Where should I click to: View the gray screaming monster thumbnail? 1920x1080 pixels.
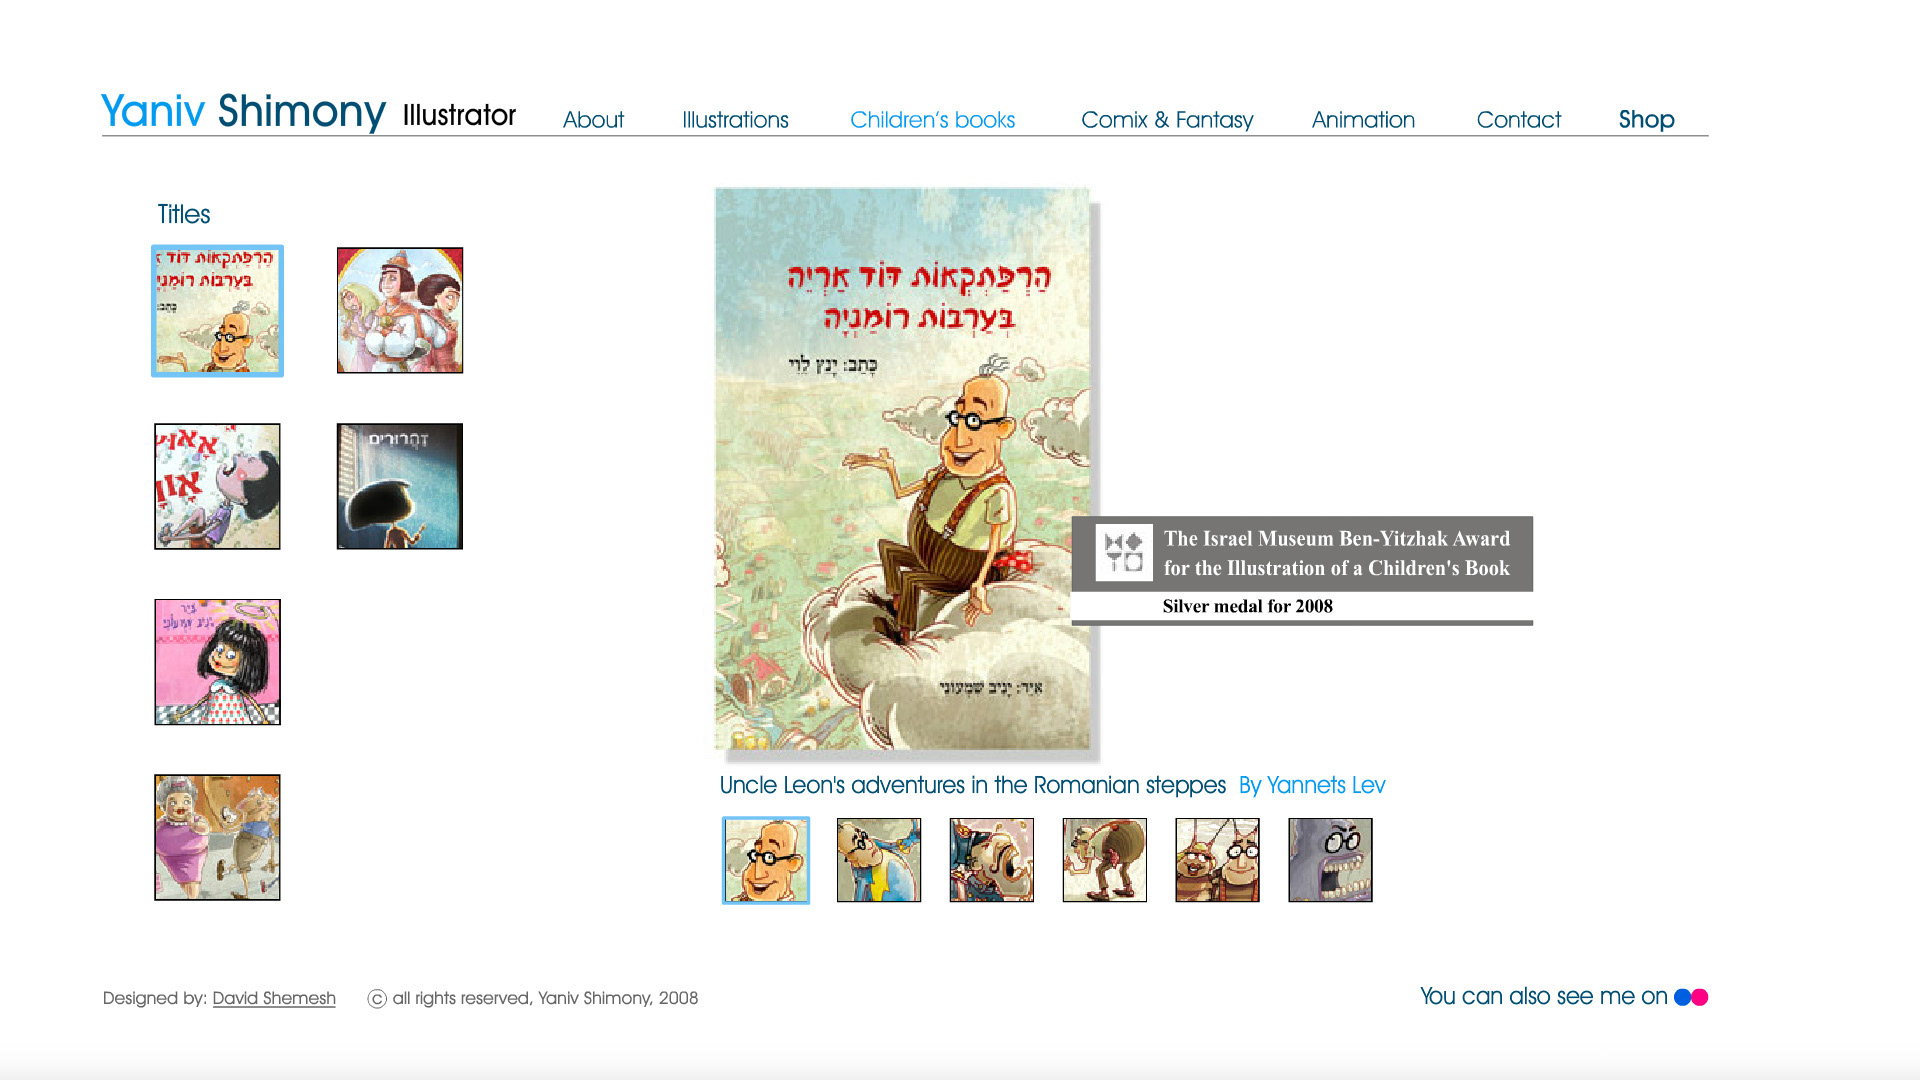point(1331,860)
